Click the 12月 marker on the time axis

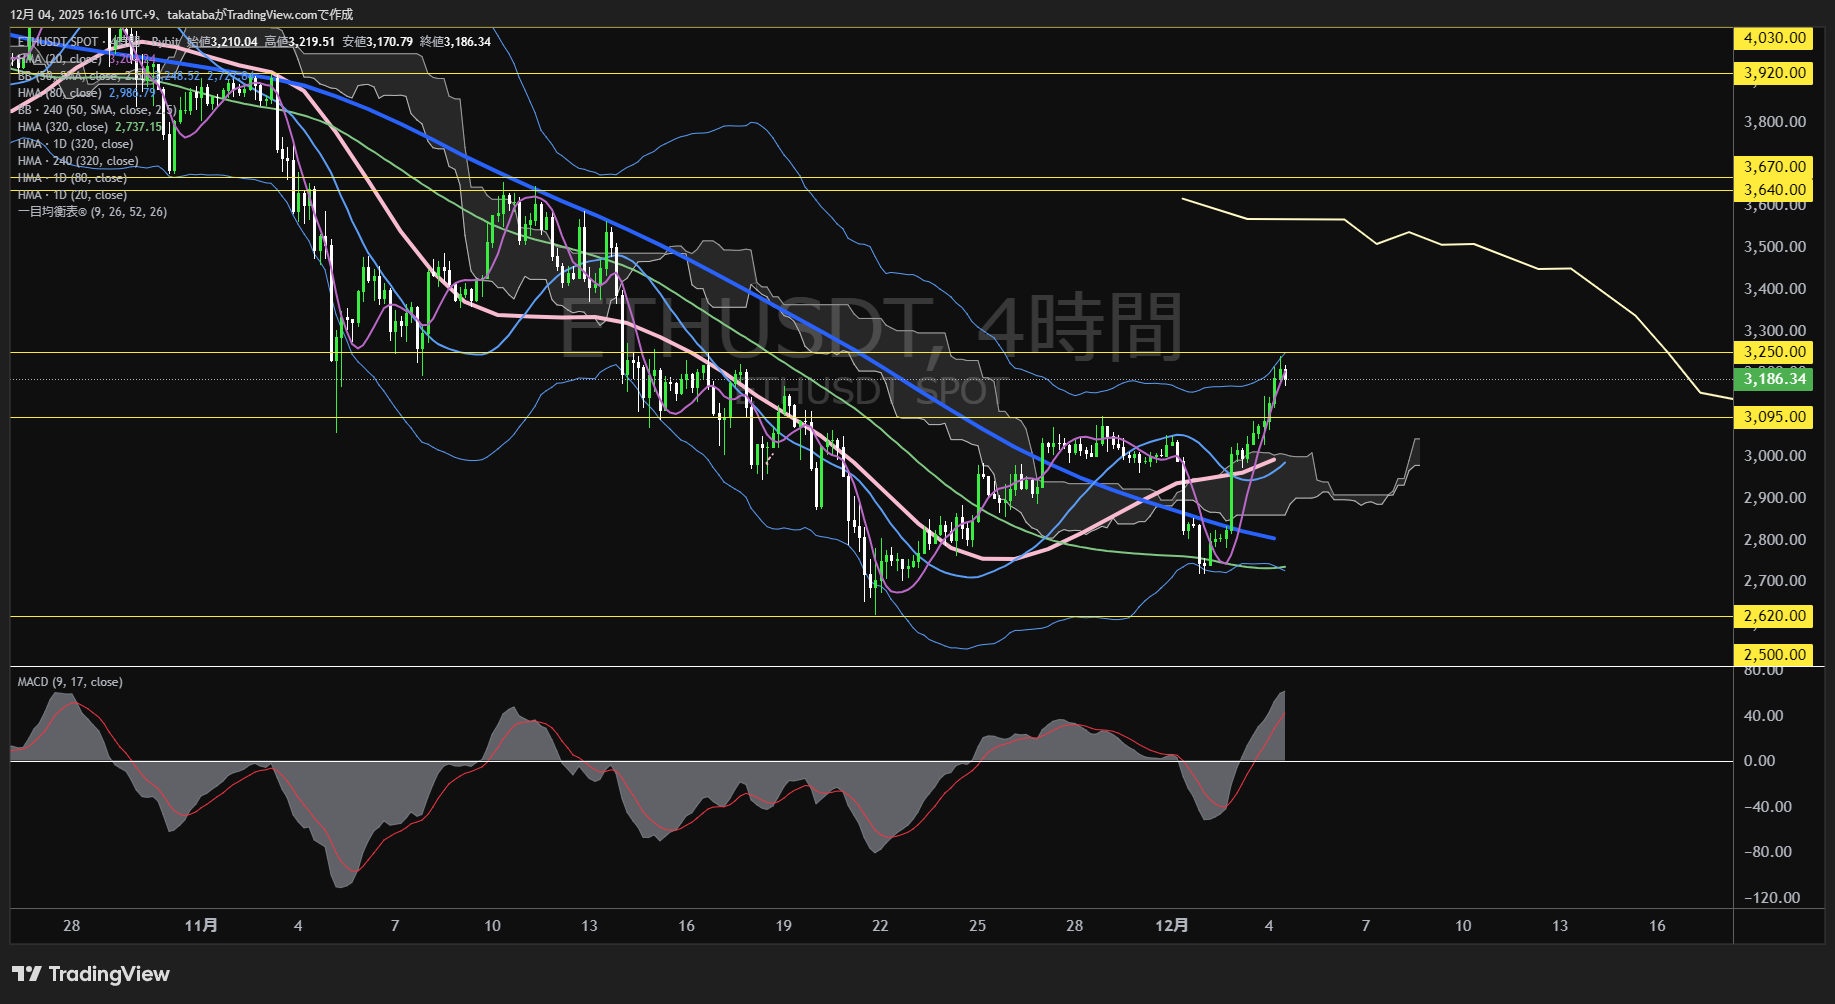click(1171, 926)
